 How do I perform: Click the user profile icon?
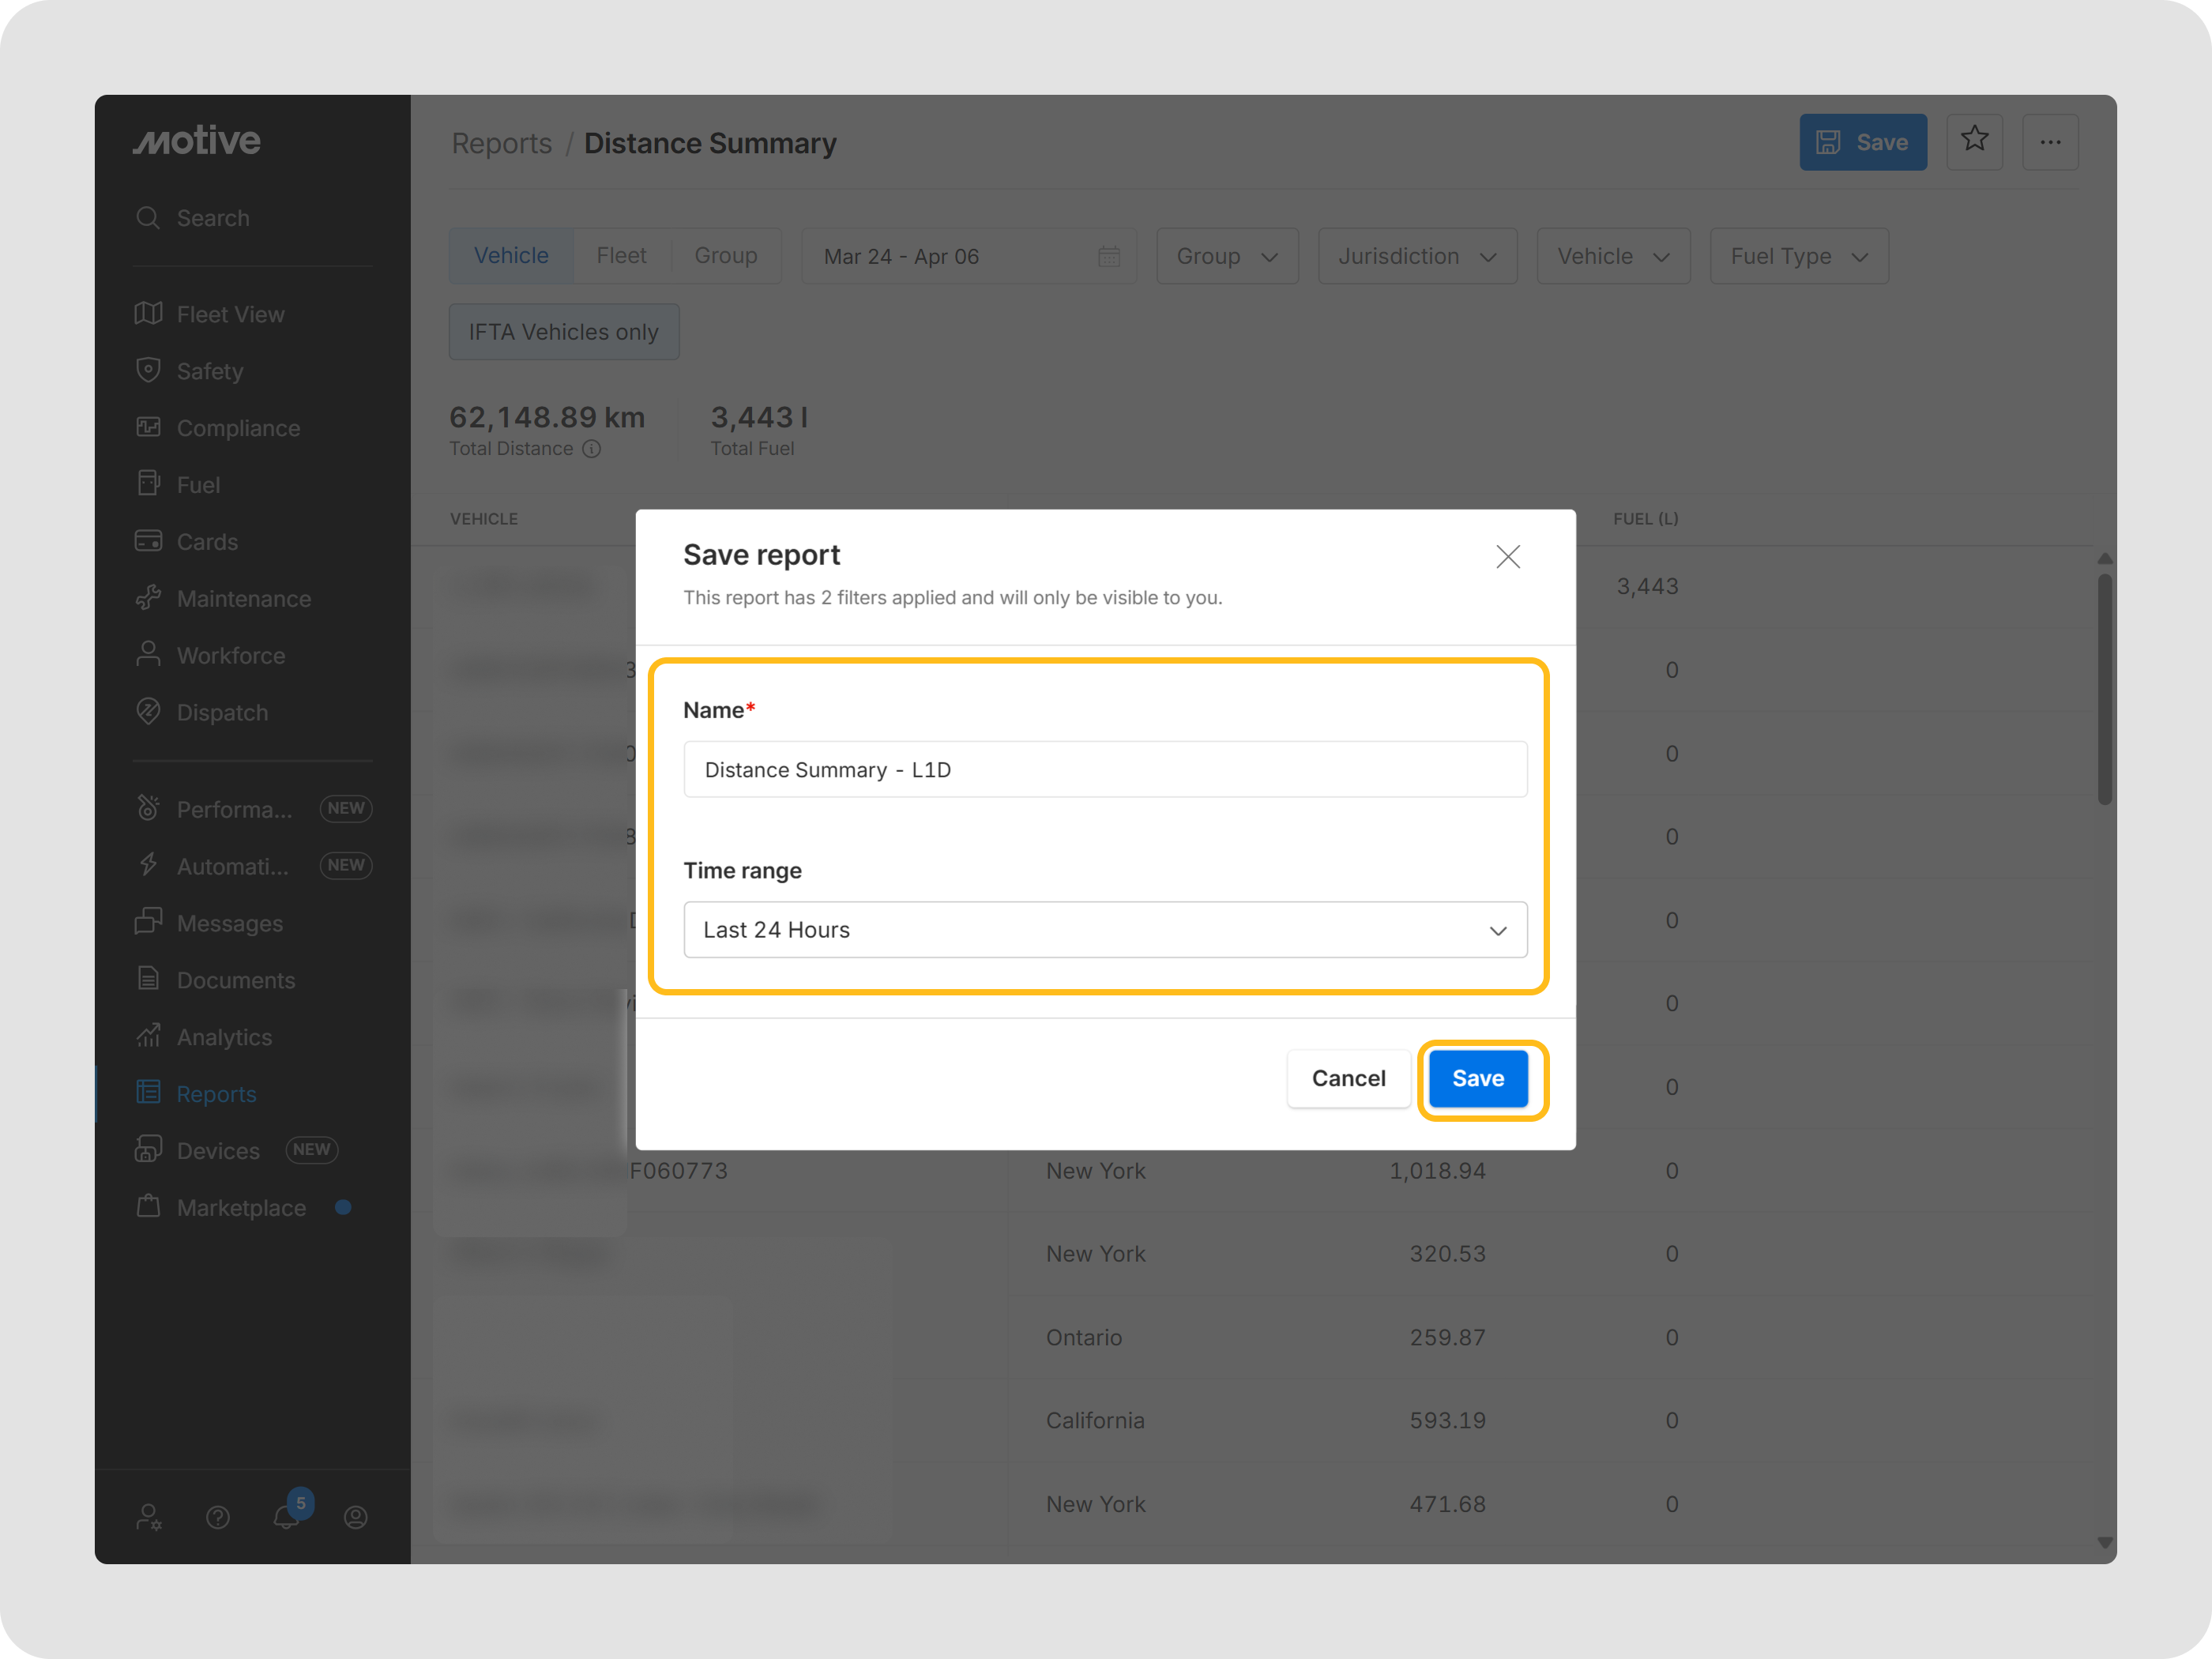coord(356,1517)
